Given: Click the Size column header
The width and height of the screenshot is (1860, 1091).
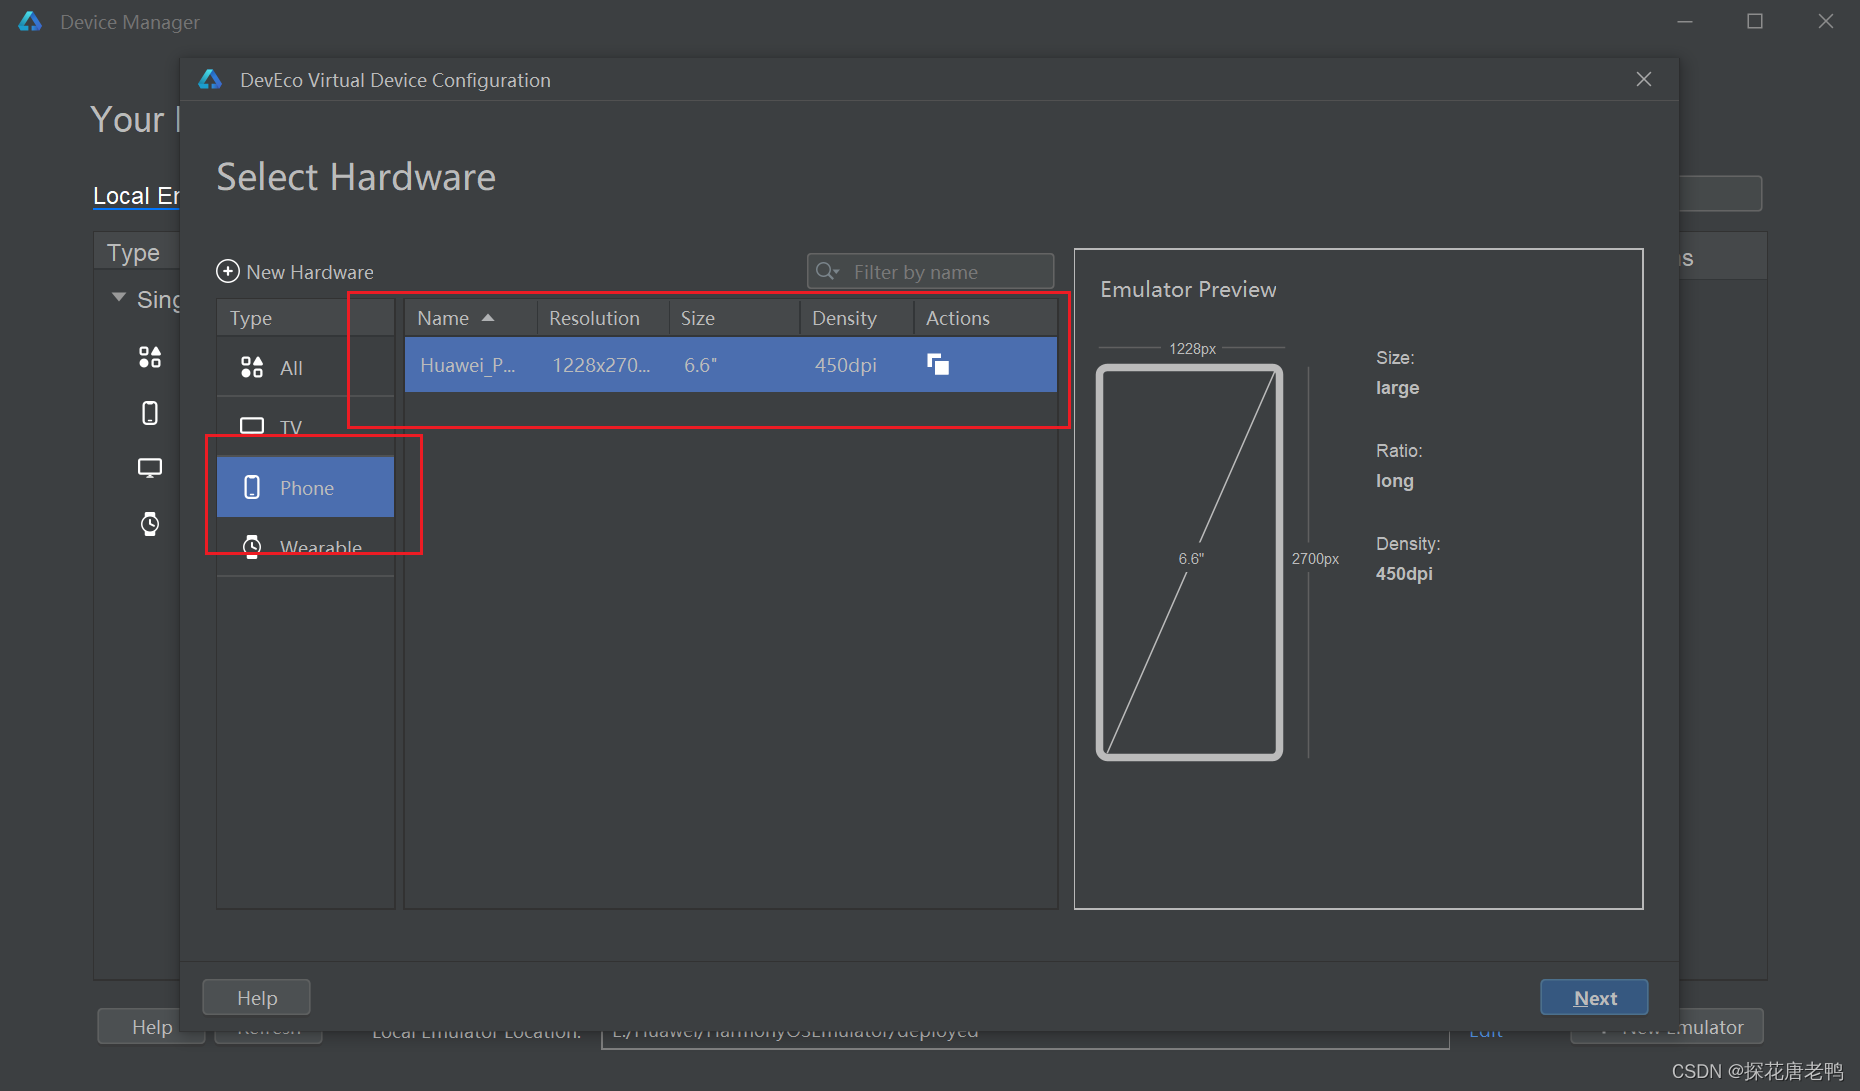Looking at the screenshot, I should (x=734, y=318).
